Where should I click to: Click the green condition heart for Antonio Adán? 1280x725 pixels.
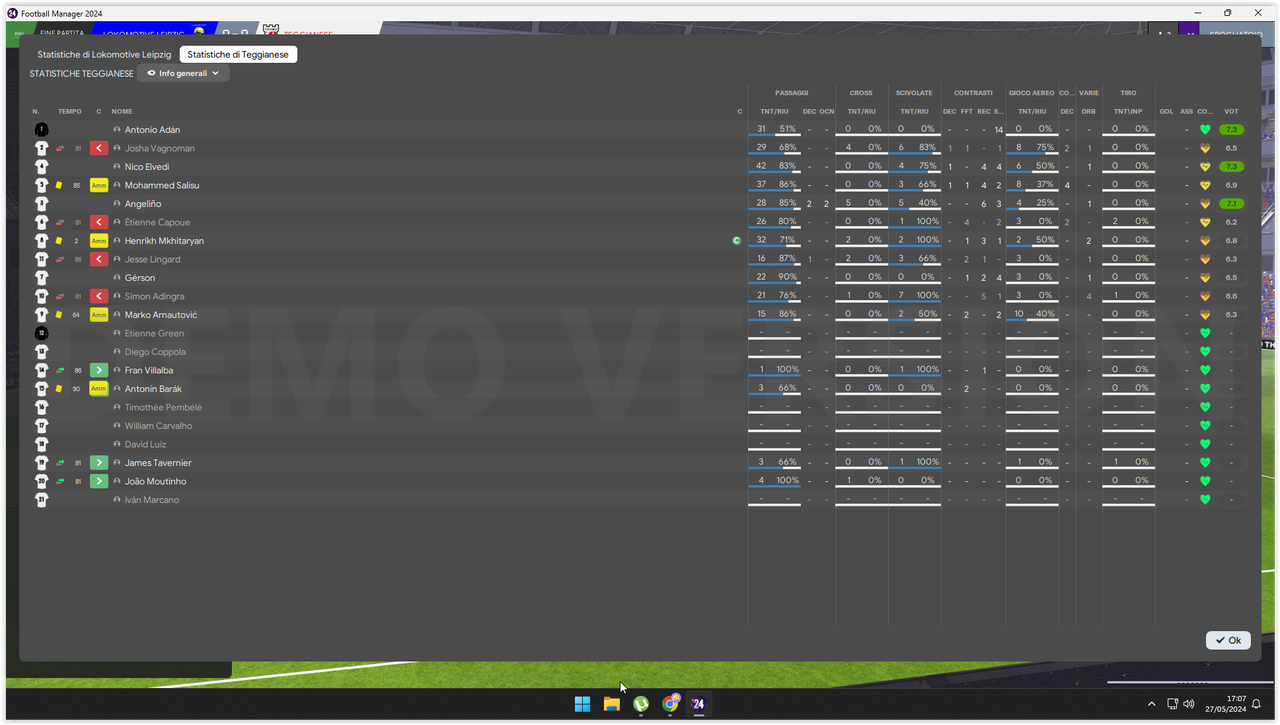click(x=1205, y=130)
